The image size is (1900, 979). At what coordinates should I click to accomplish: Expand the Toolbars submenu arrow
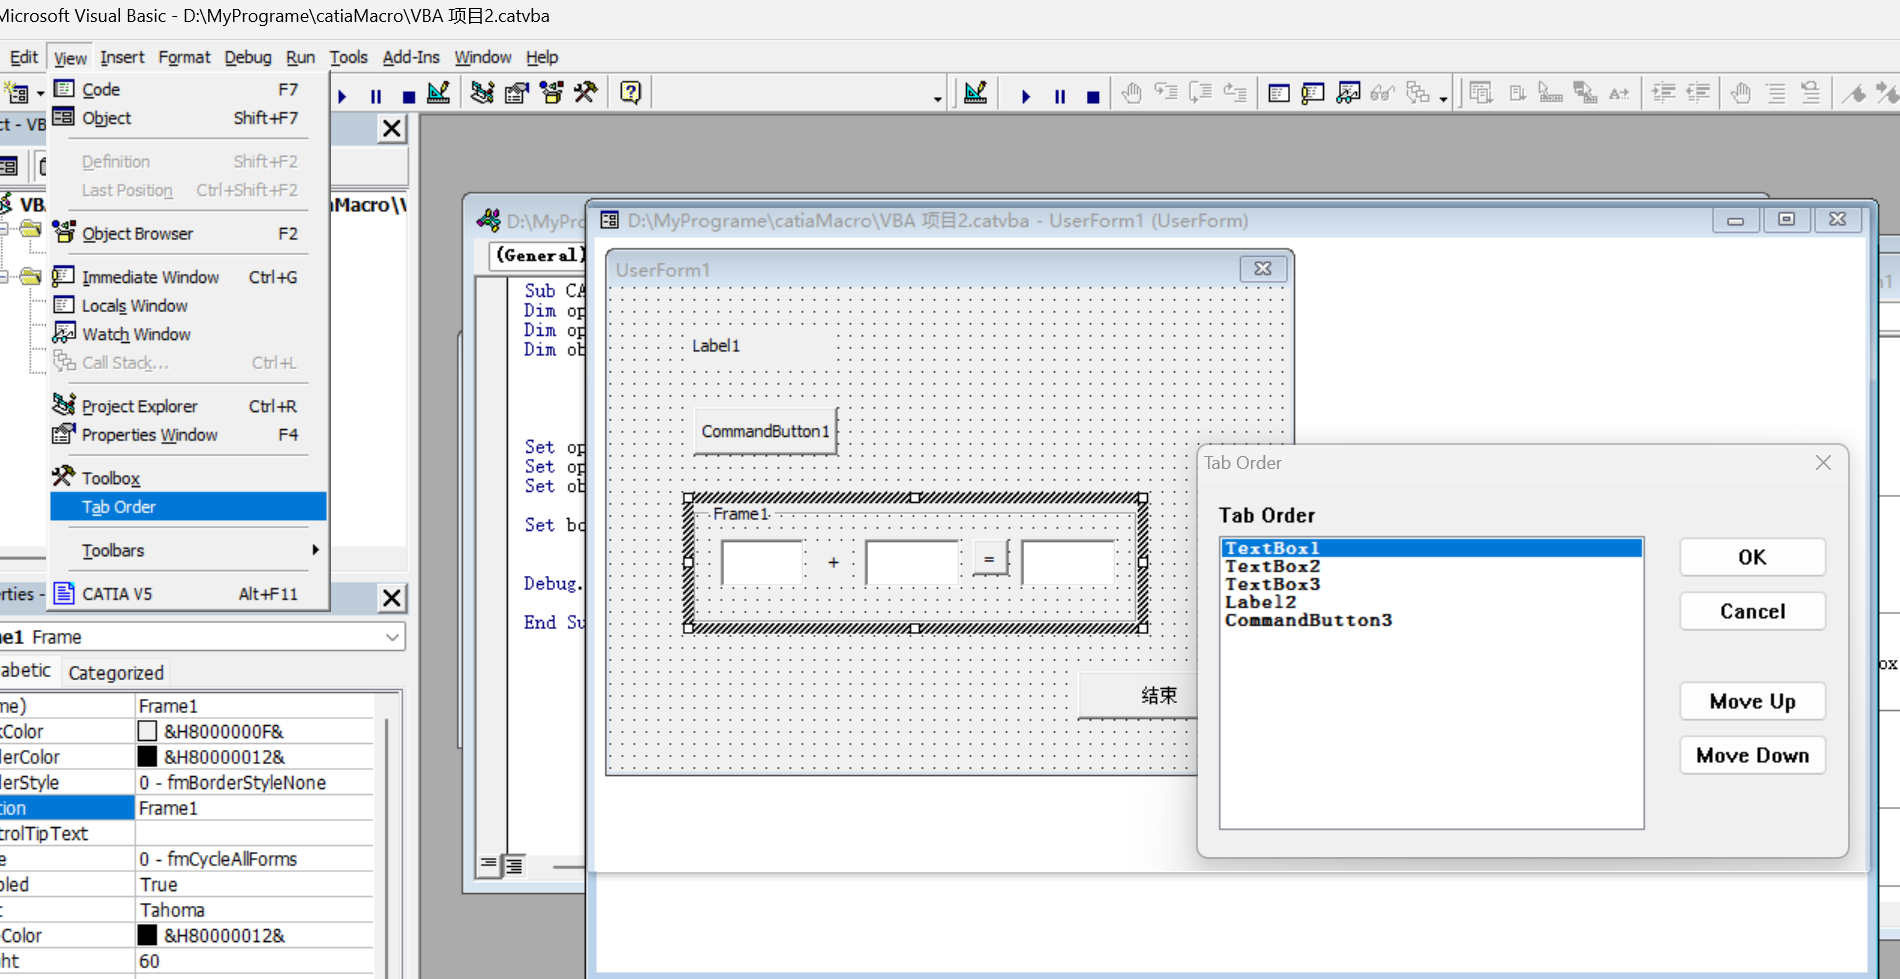[x=315, y=550]
